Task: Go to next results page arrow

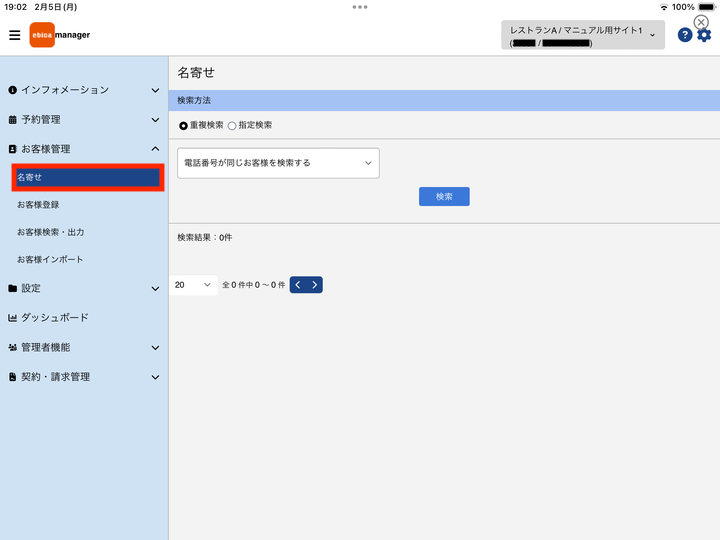Action: click(x=315, y=285)
